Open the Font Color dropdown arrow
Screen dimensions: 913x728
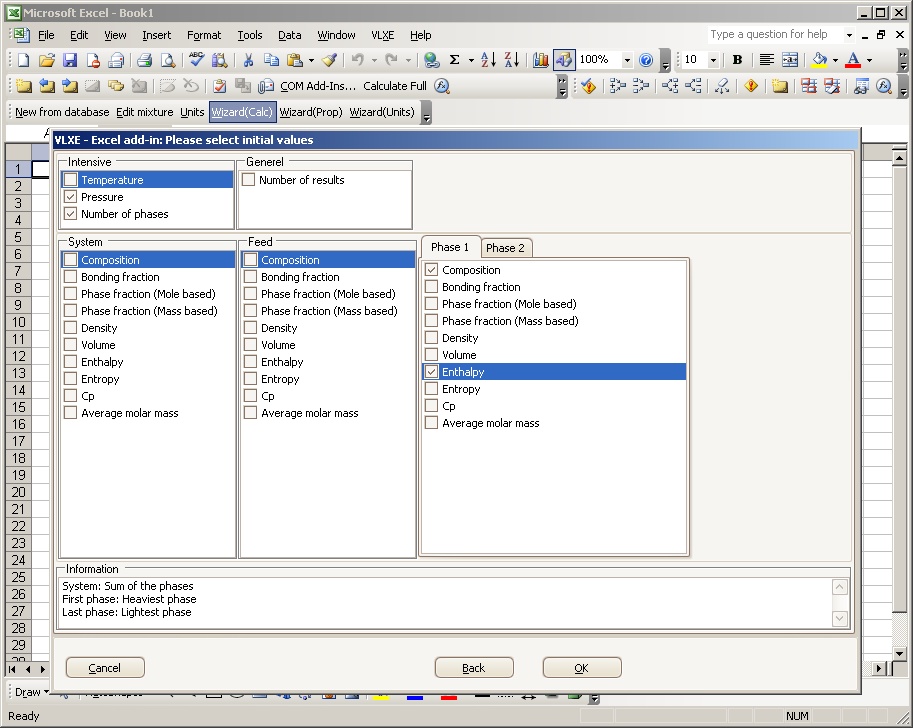869,60
